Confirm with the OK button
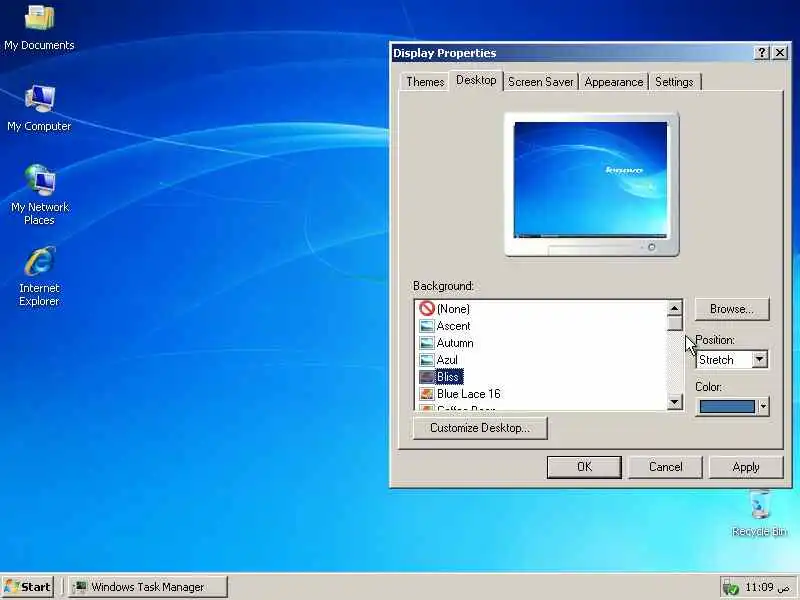Viewport: 800px width, 600px height. click(584, 467)
